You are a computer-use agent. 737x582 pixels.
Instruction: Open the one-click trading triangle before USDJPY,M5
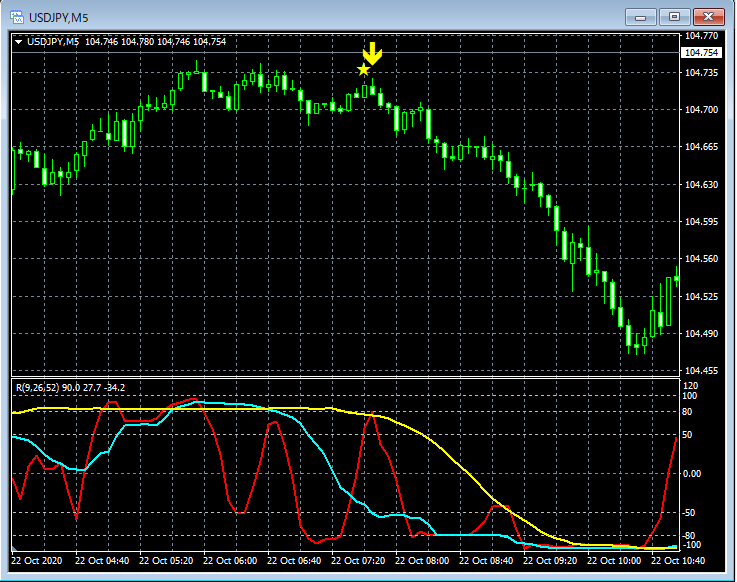point(18,42)
